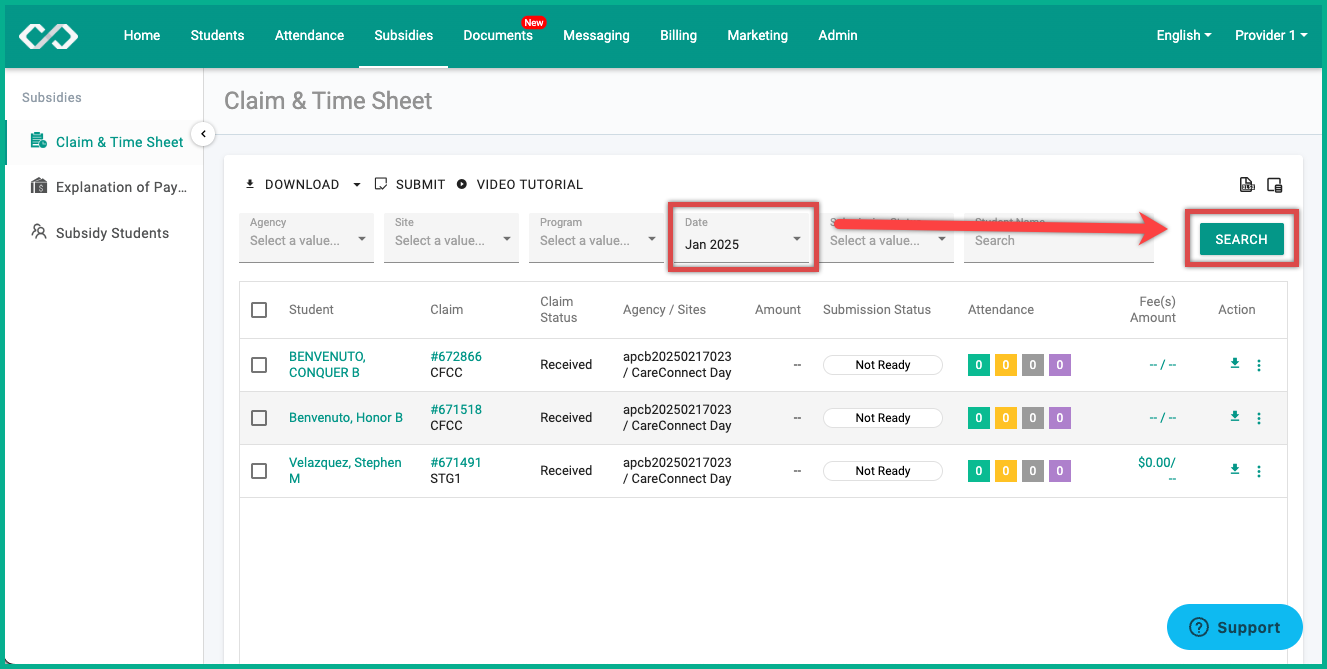Open more actions menu for Velazquez, Stephen M
Viewport: 1327px width, 669px height.
[1258, 471]
